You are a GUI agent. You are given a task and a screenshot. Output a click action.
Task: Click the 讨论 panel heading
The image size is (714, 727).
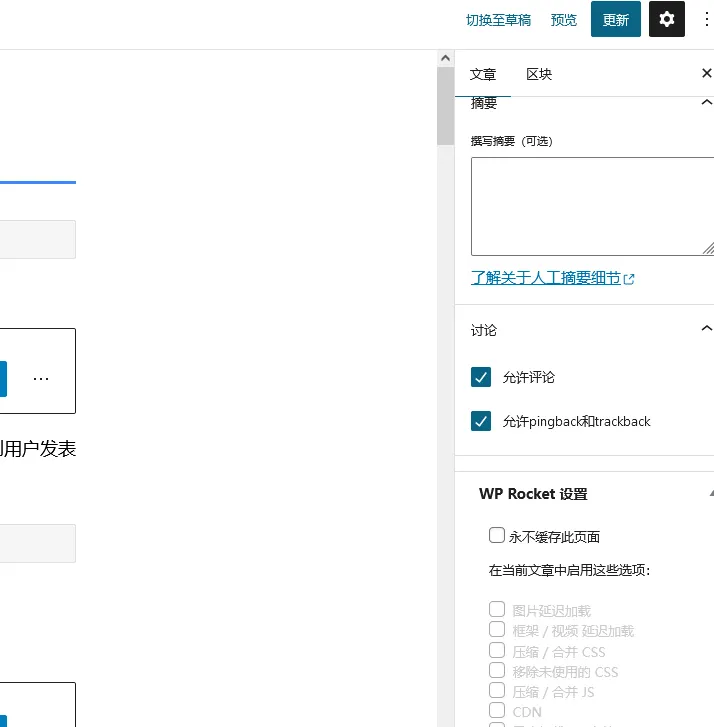point(484,331)
